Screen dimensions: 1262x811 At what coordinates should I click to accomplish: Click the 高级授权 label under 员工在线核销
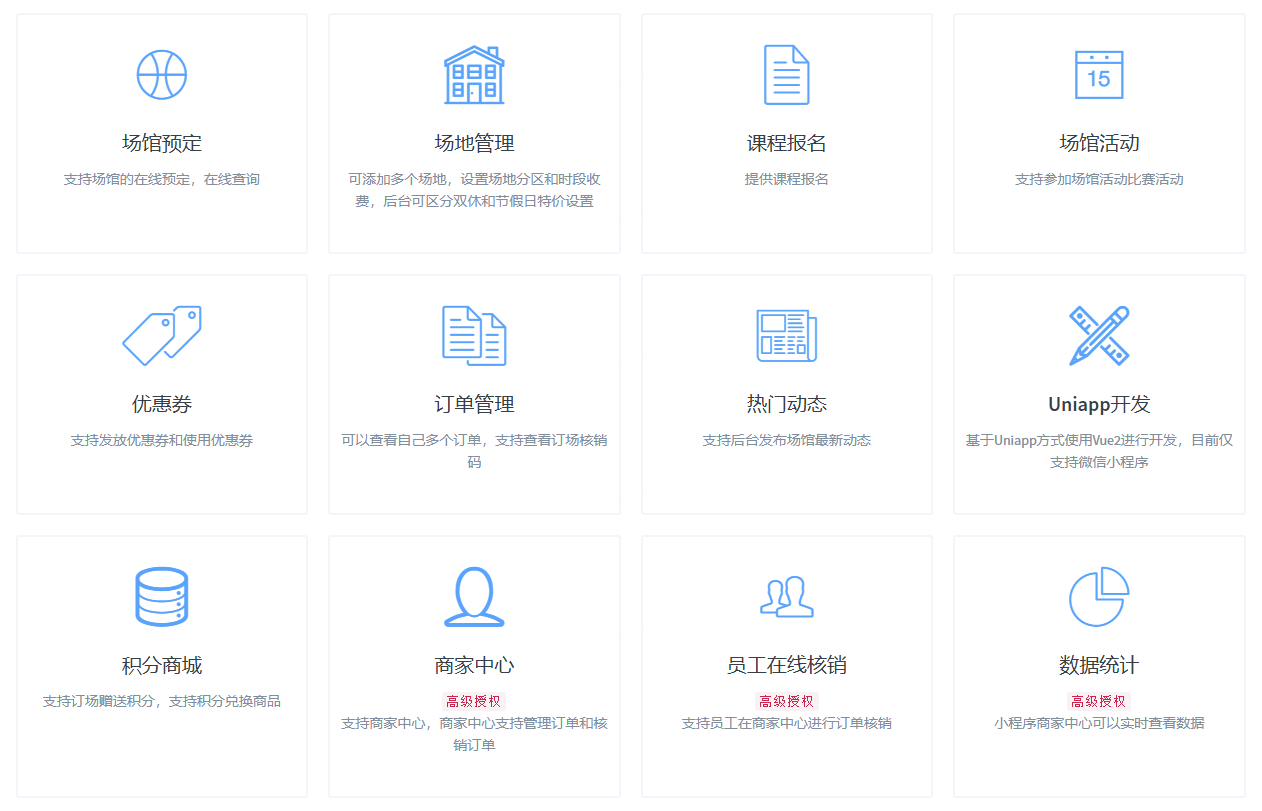(786, 701)
